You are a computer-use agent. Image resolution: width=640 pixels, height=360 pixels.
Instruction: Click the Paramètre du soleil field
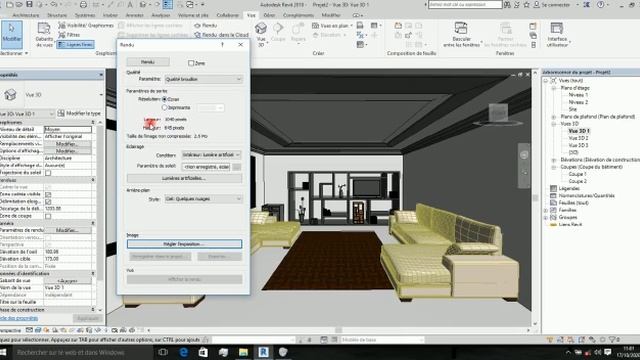[206, 167]
